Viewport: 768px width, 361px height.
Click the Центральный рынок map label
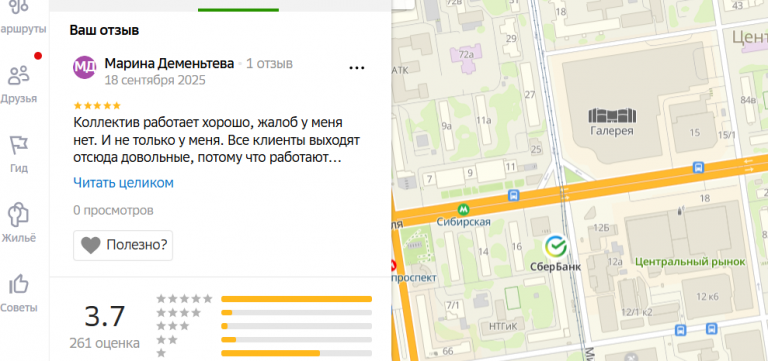pos(690,262)
